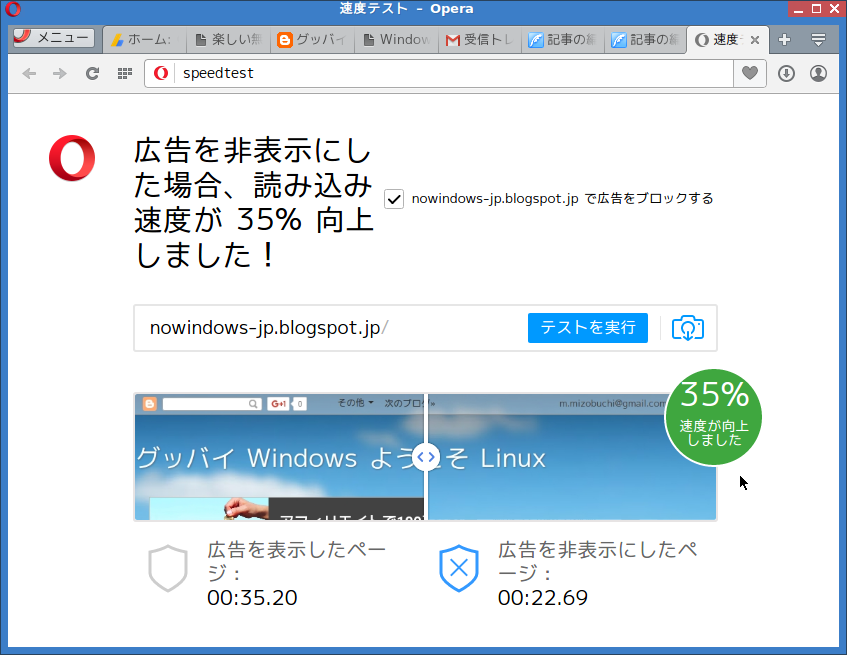Open the Speed Dial grid icon
This screenshot has width=847, height=655.
coord(125,73)
